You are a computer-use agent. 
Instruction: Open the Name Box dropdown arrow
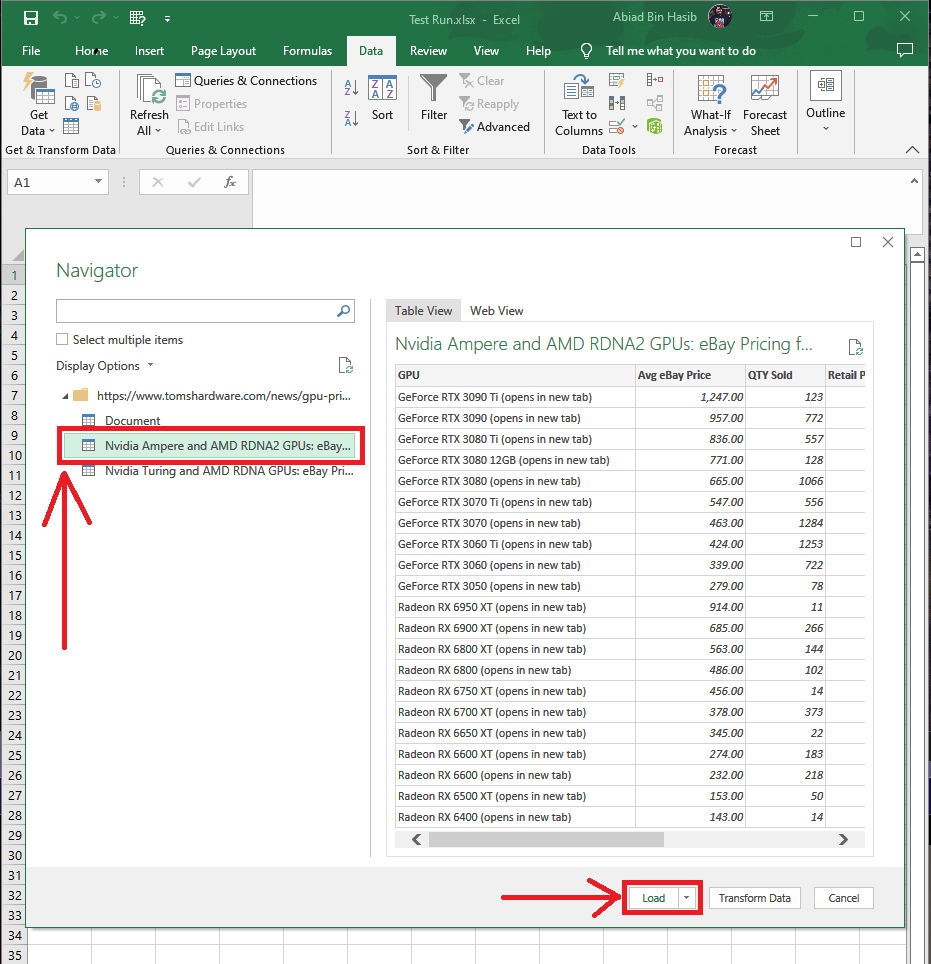coord(98,181)
